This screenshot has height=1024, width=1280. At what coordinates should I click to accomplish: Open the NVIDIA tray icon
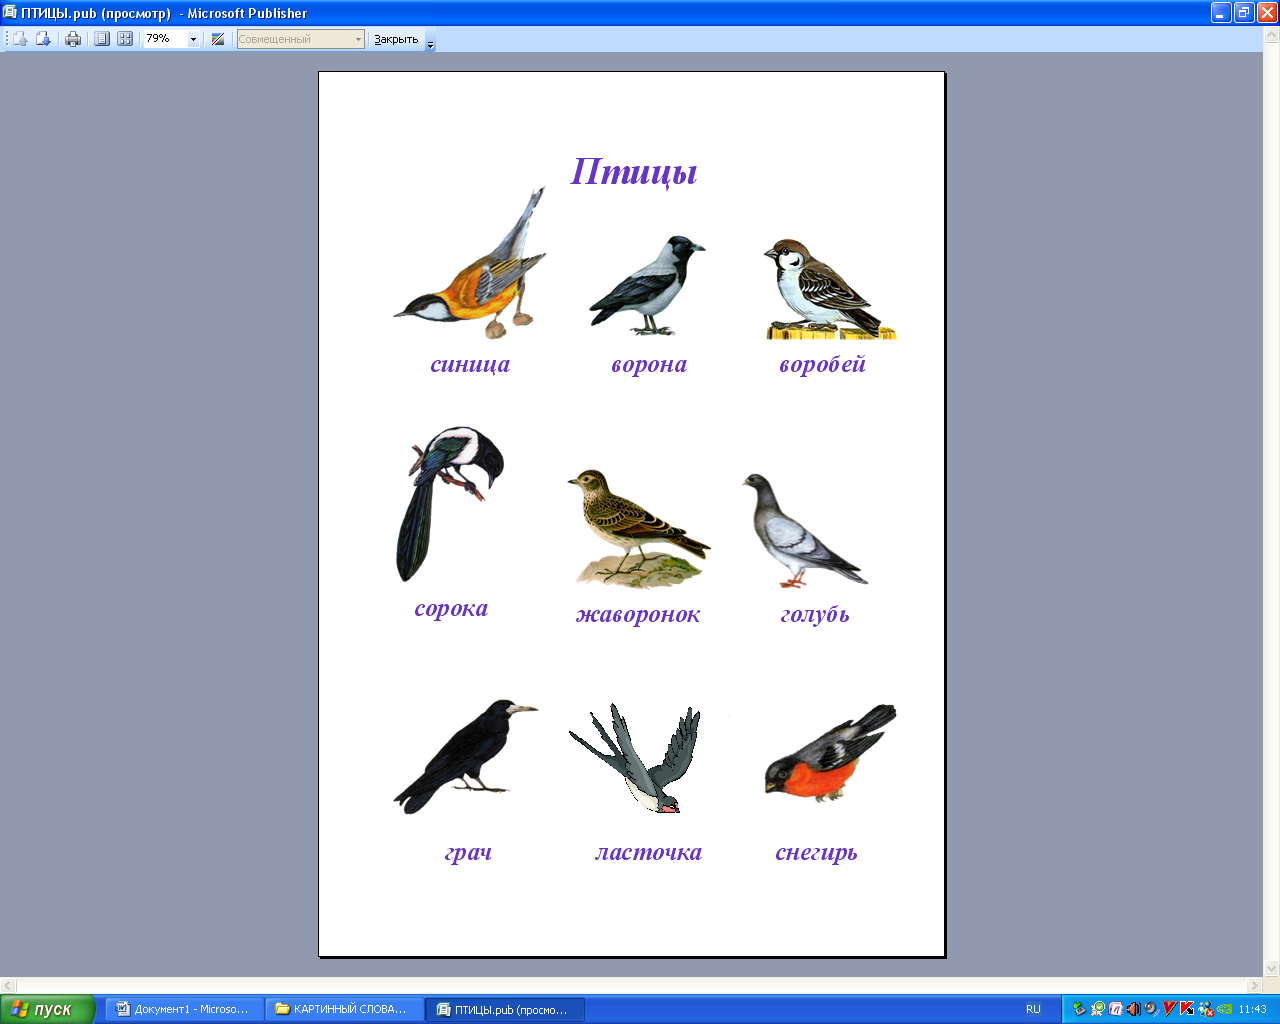click(1224, 1009)
